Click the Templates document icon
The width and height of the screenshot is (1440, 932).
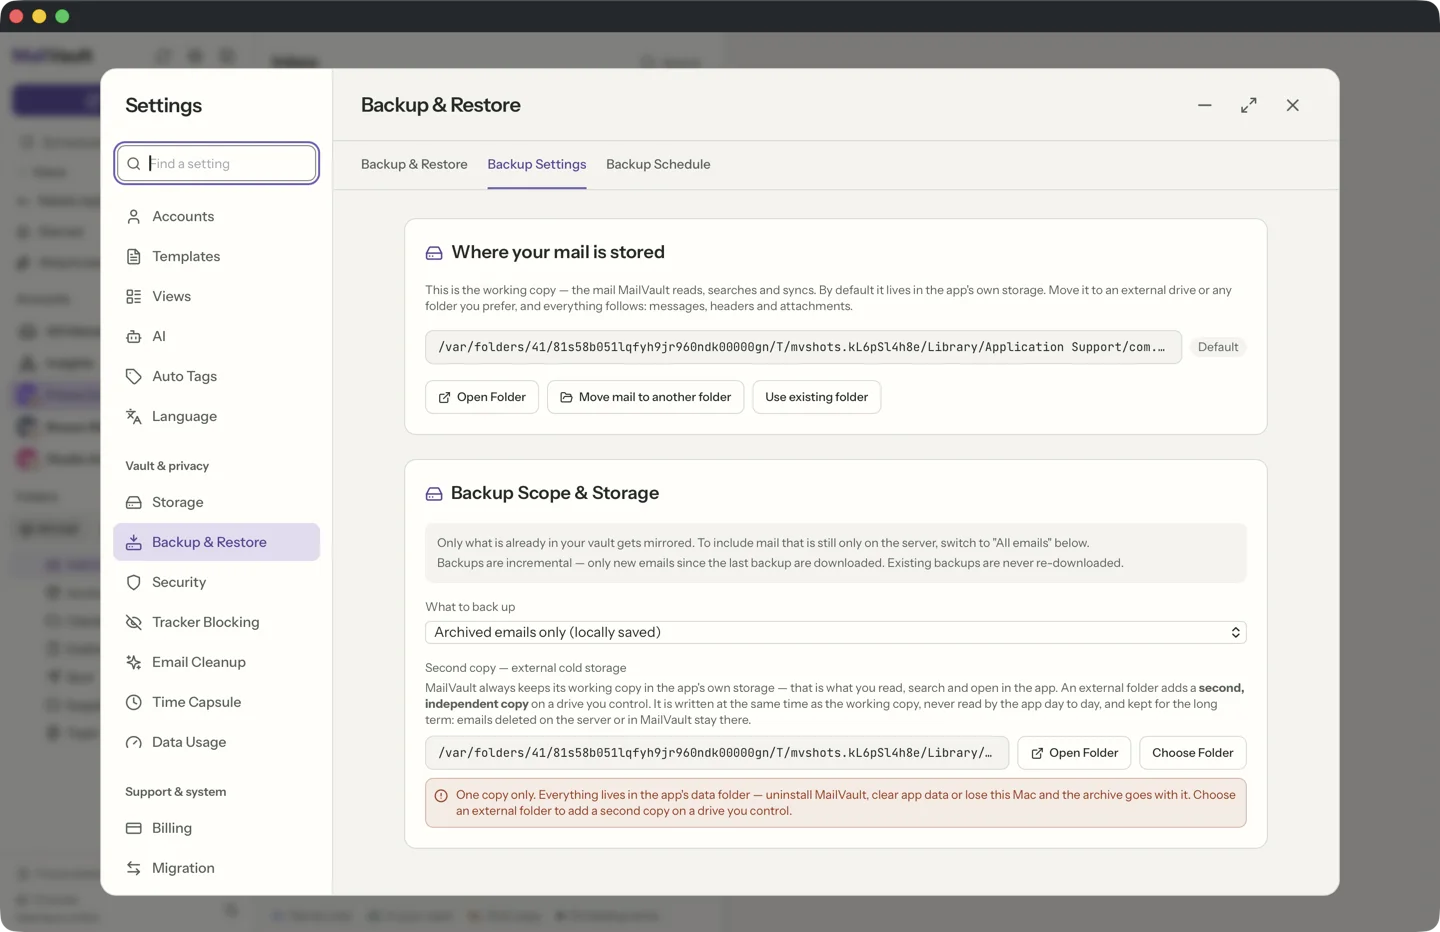click(x=134, y=256)
